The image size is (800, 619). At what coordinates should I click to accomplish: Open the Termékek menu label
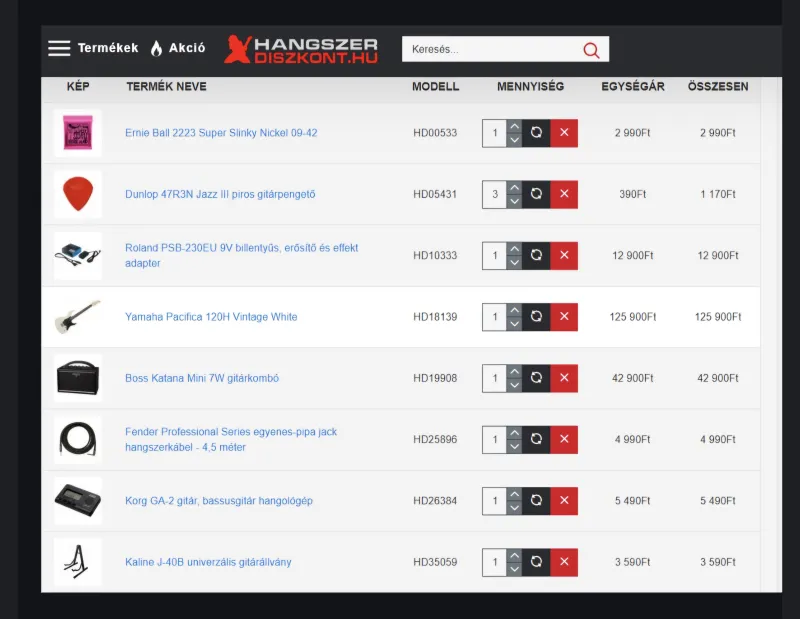point(108,48)
